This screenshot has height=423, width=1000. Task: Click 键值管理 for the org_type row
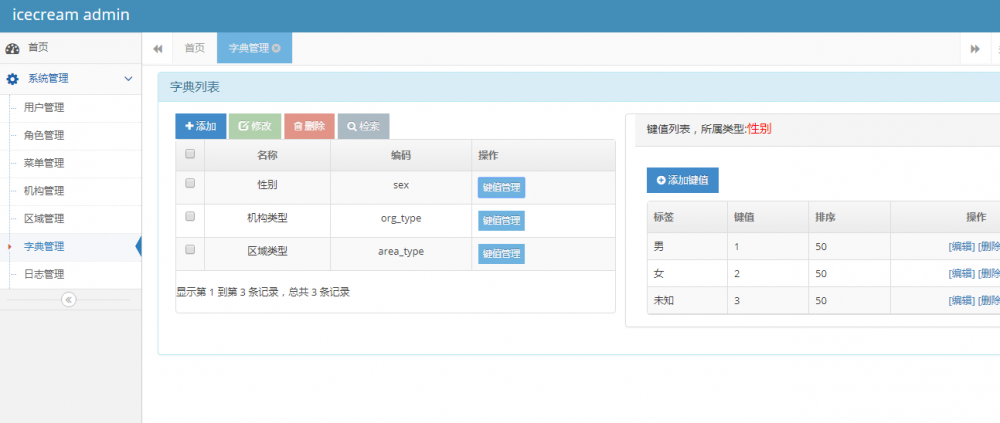[x=501, y=221]
